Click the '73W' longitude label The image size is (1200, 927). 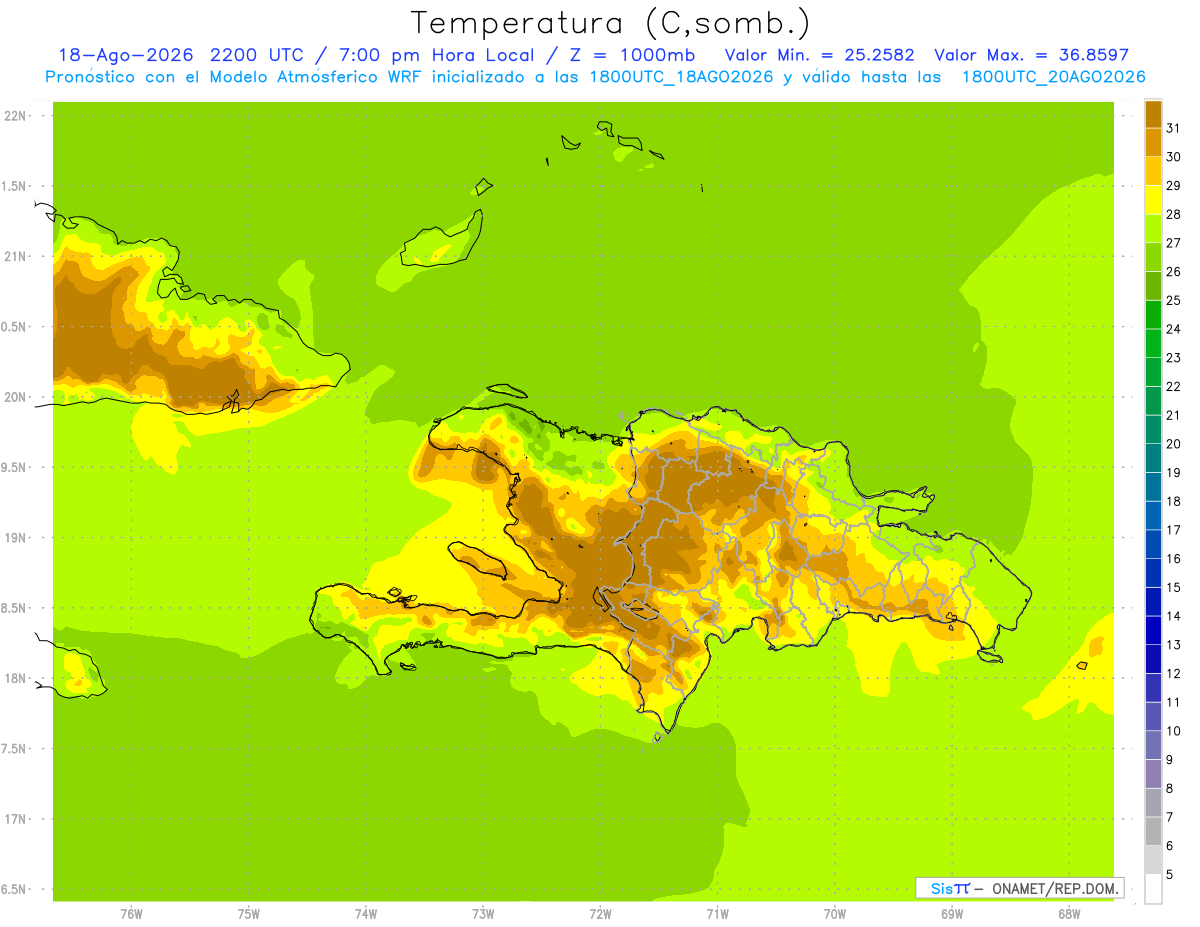point(483,914)
